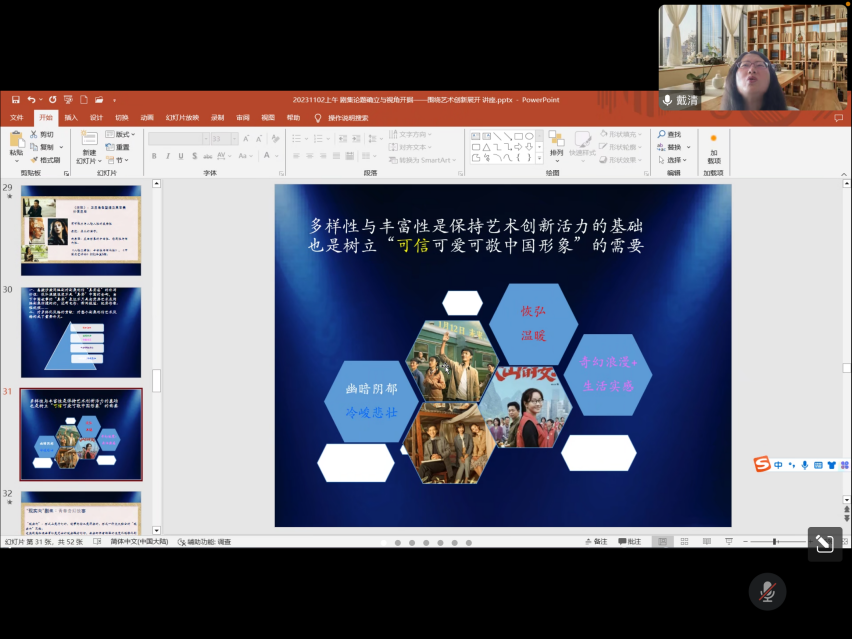This screenshot has height=639, width=852.
Task: Toggle bold text formatting
Action: (154, 156)
